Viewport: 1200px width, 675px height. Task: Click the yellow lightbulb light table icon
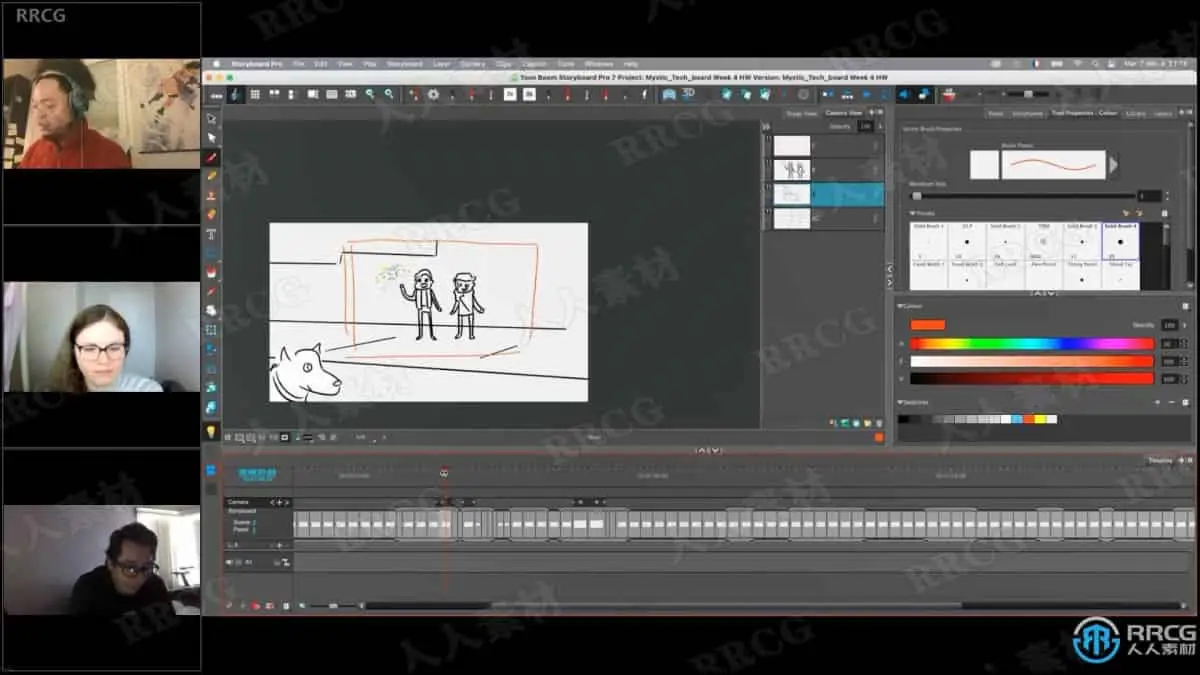(211, 431)
